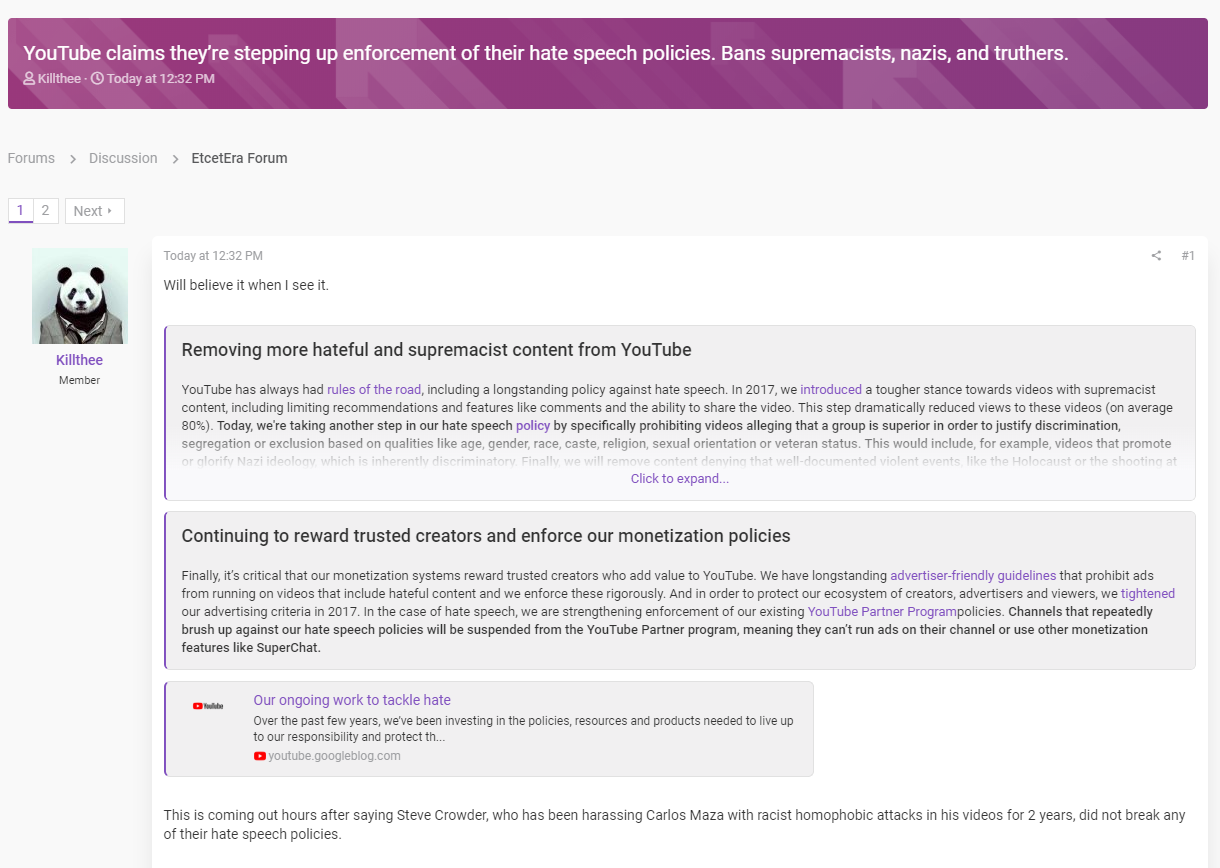This screenshot has height=868, width=1220.
Task: Open the 'rules of the road' link
Action: (374, 389)
